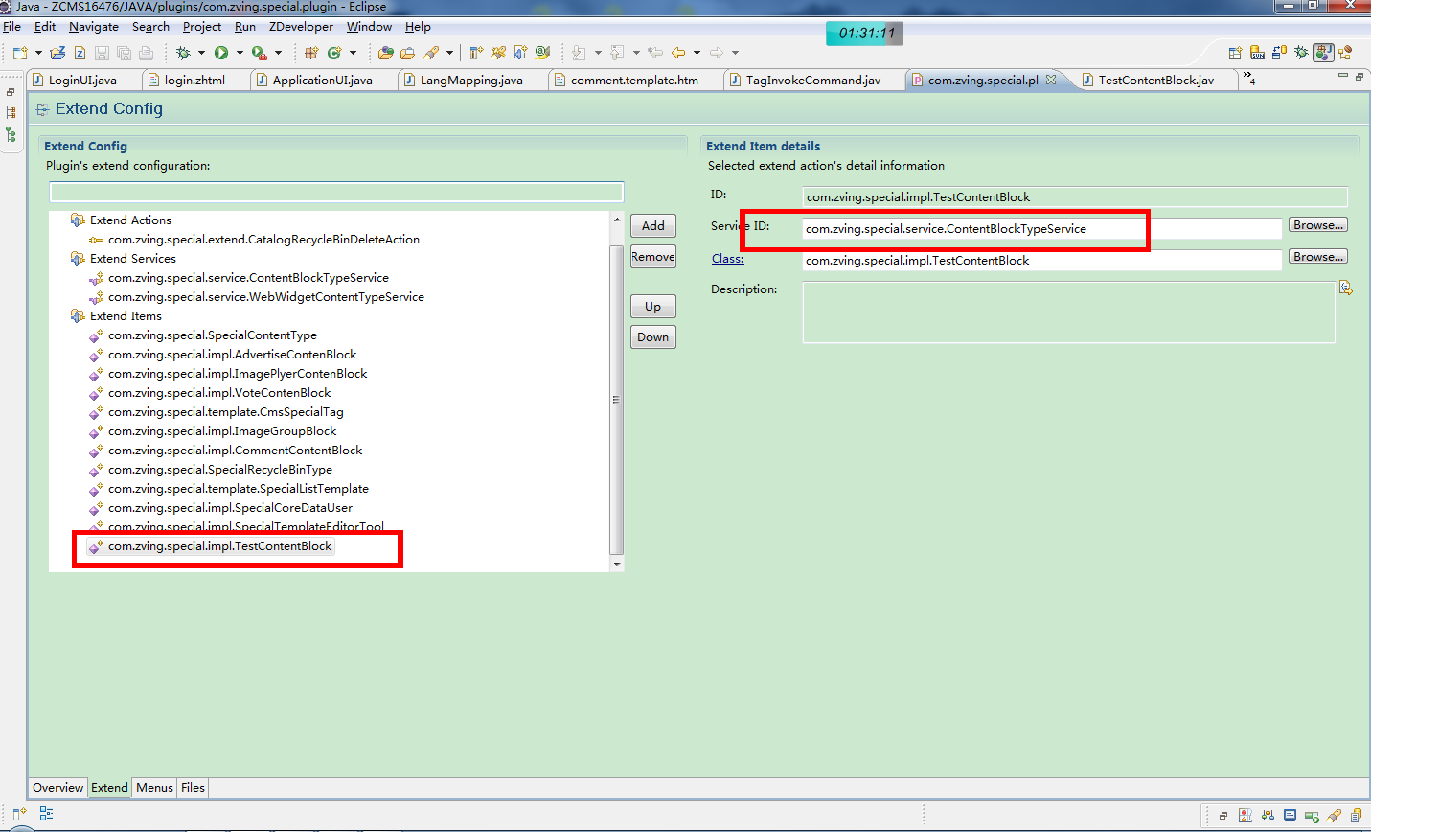Click the icon beside the Description box

1345,288
